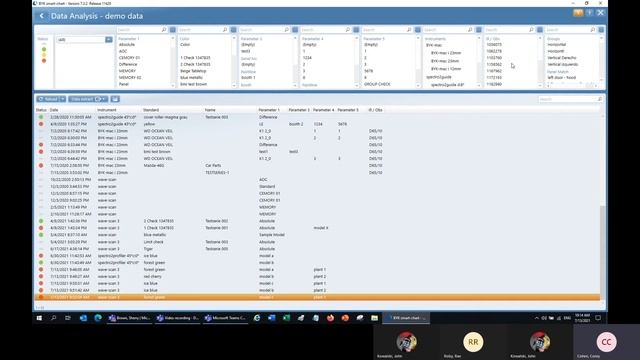Screen dimensions: 640x360
Task: Select row with standard 'red cherry'
Action: pyautogui.click(x=318, y=276)
